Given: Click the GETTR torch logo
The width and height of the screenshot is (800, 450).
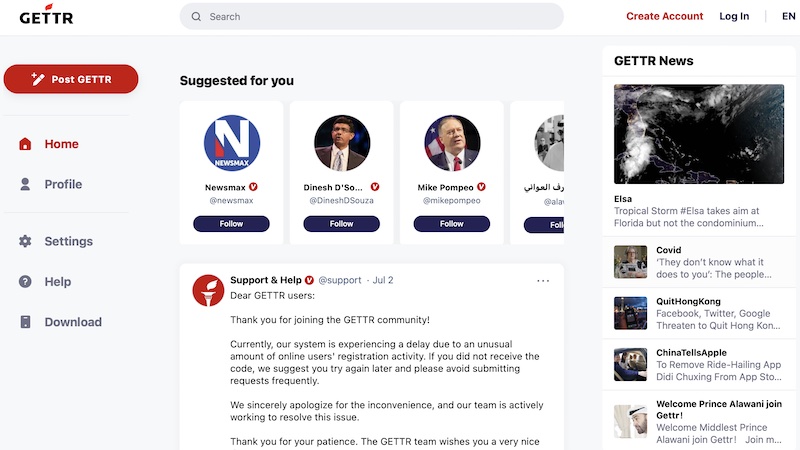Looking at the screenshot, I should (46, 15).
